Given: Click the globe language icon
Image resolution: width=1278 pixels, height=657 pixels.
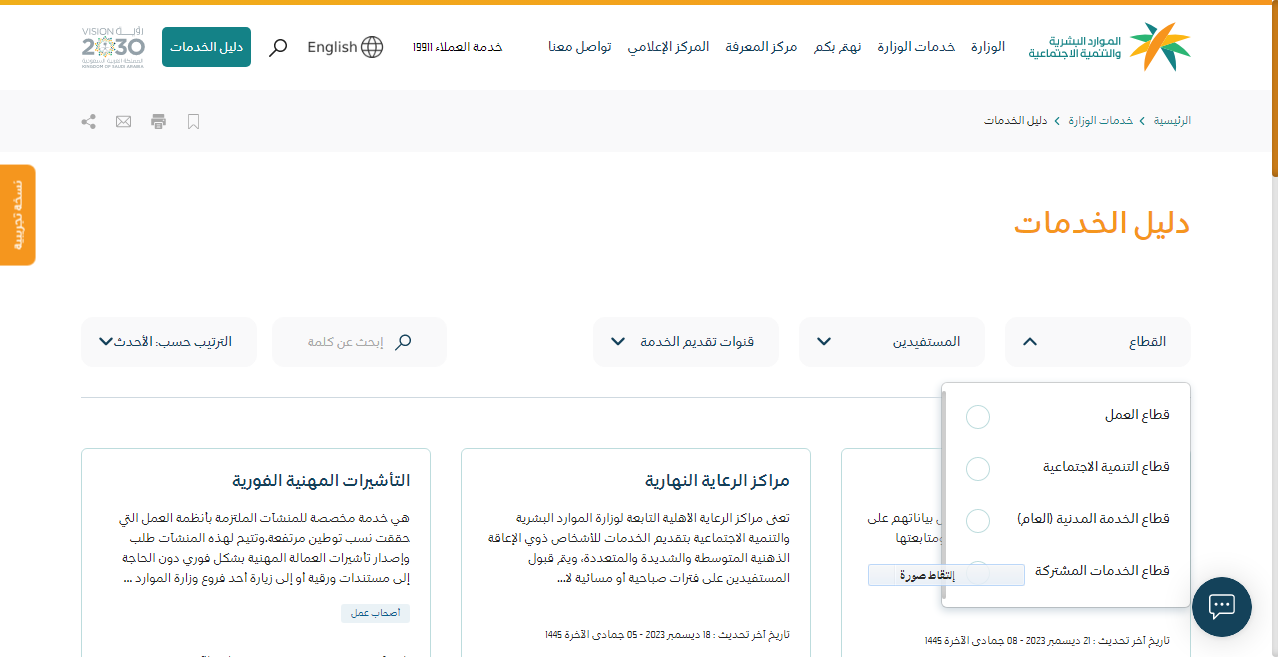Looking at the screenshot, I should pos(372,47).
